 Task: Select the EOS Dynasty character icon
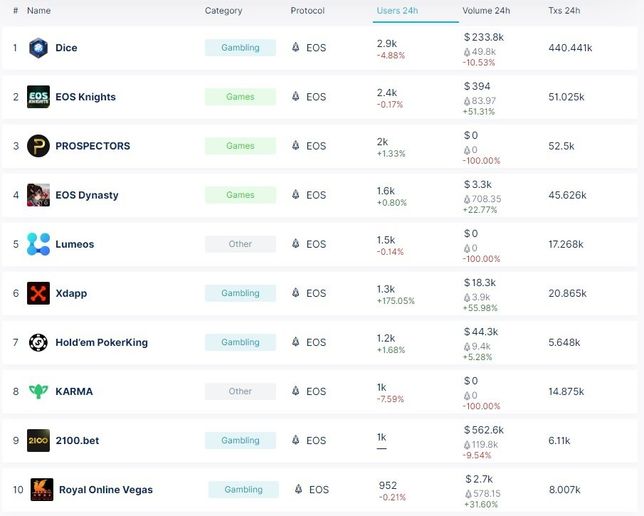point(38,195)
